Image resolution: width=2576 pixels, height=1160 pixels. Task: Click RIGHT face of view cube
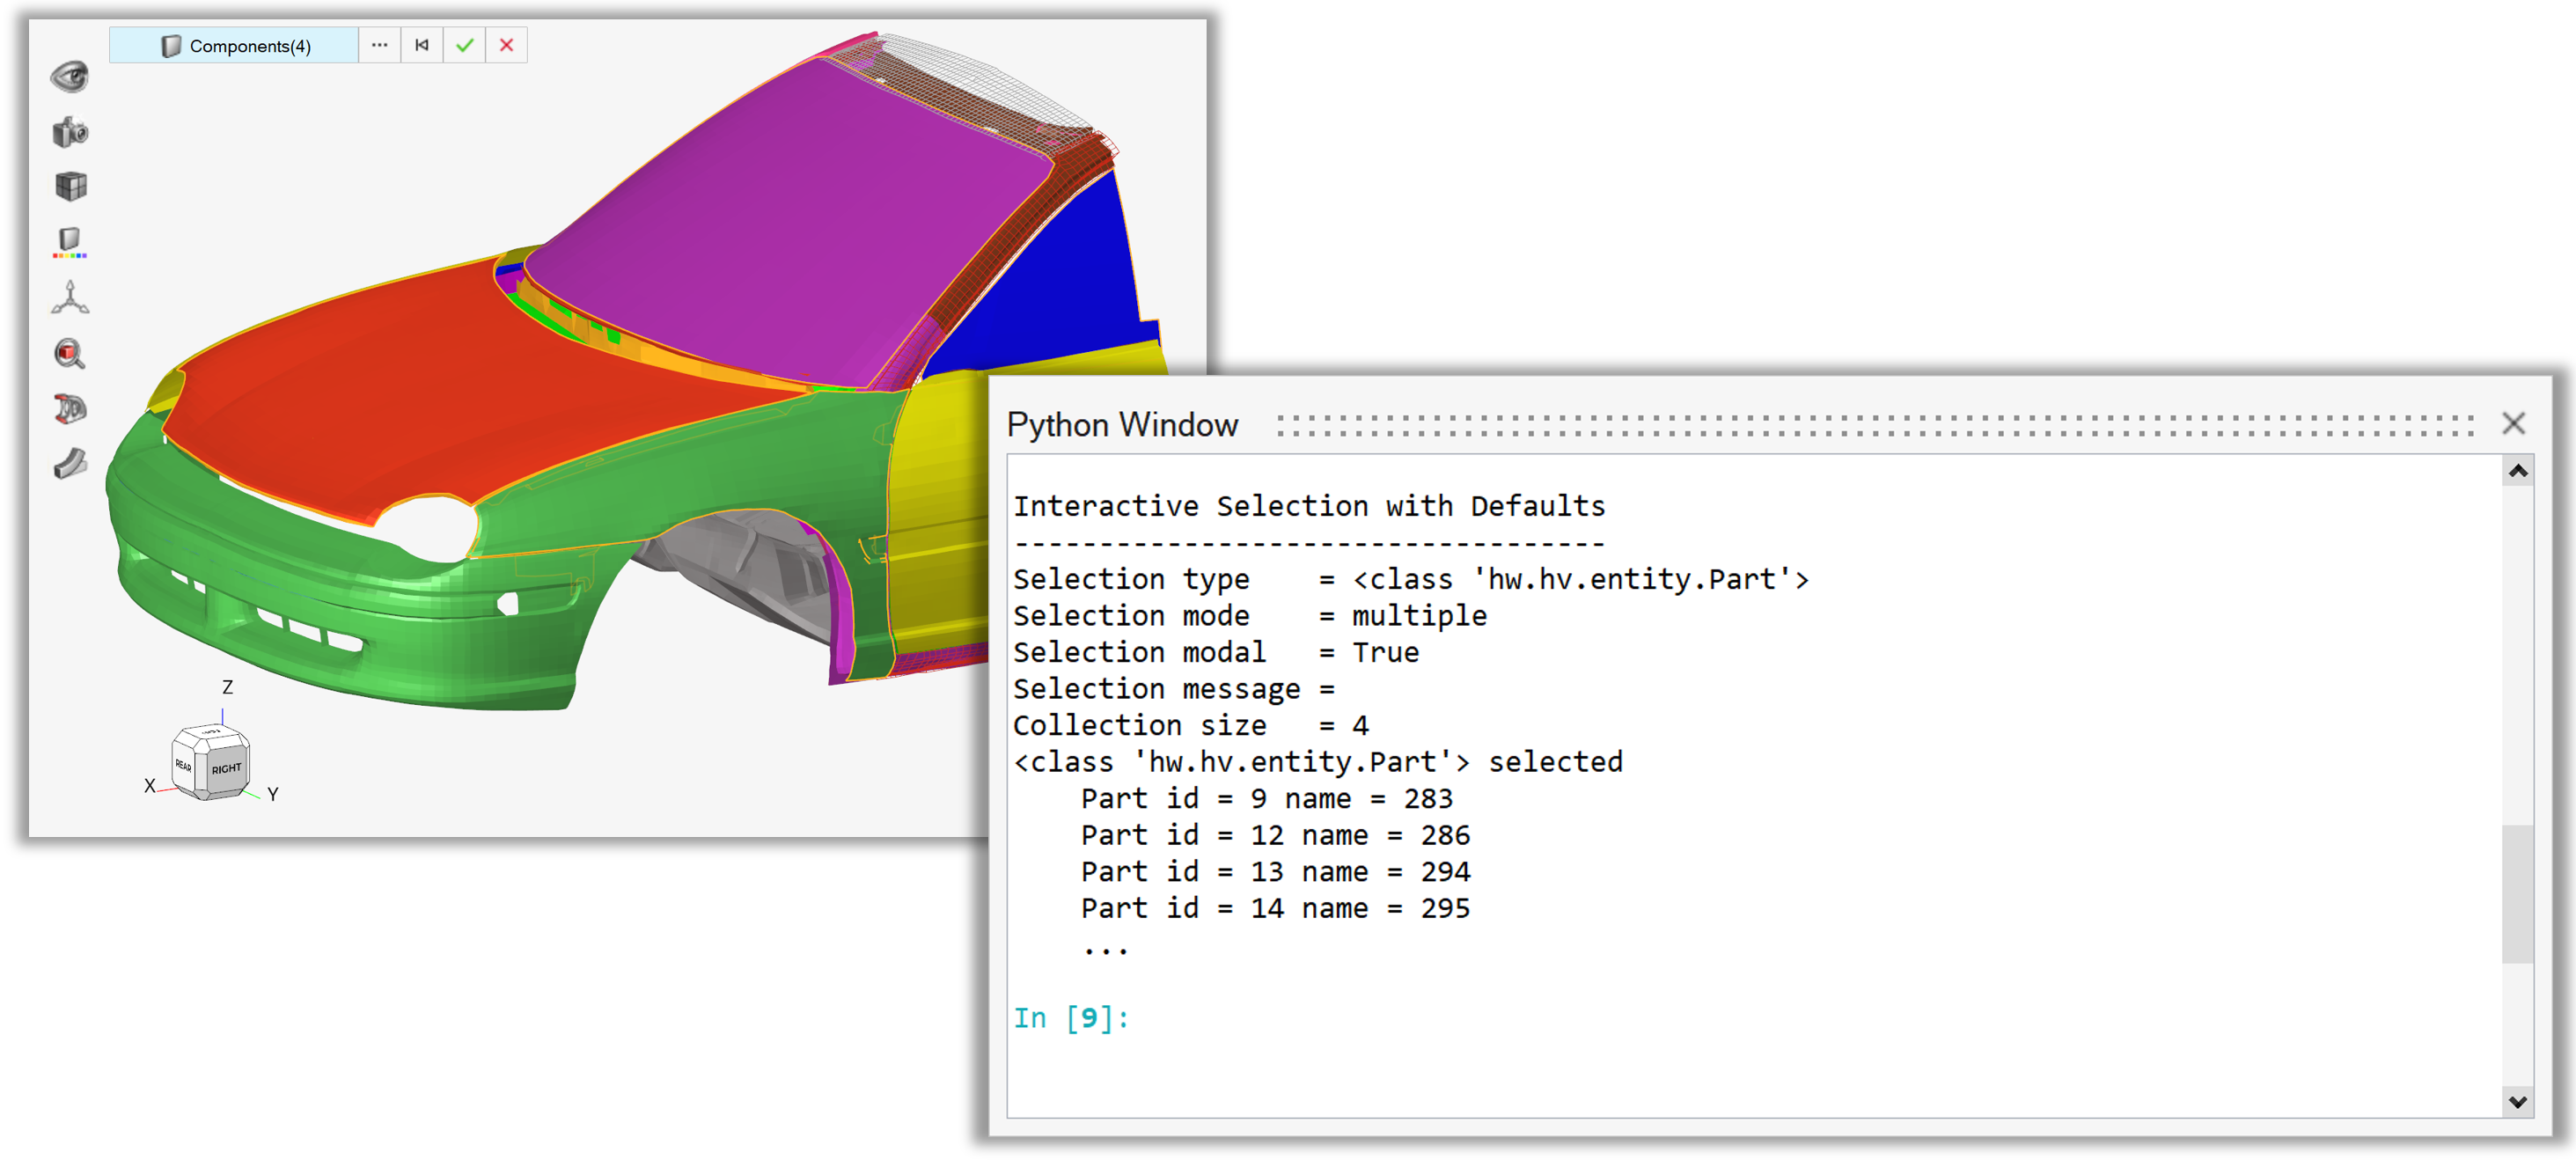(226, 768)
